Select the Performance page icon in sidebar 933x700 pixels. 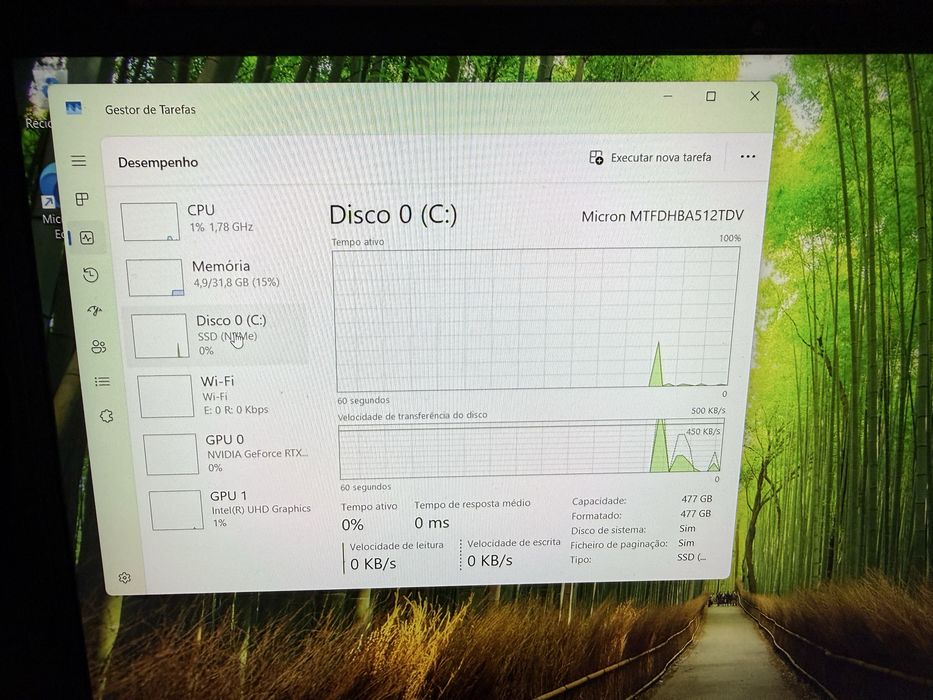coord(87,238)
